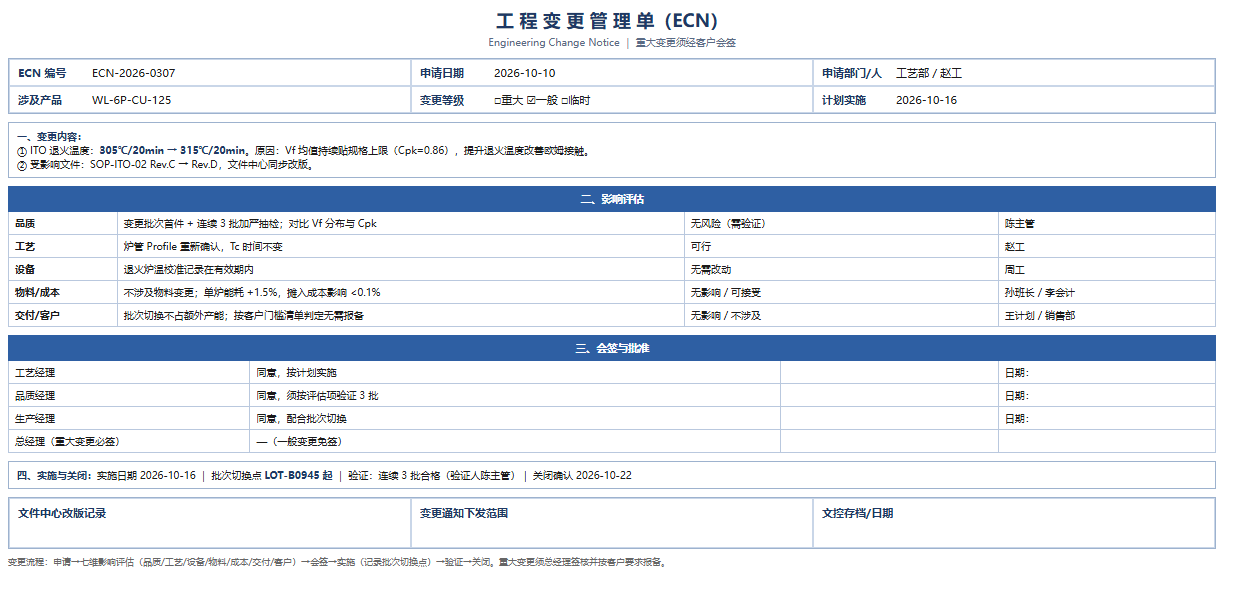The width and height of the screenshot is (1240, 590).
Task: Select 退火炉温校准记录在有效期内 cell
Action: tap(400, 269)
